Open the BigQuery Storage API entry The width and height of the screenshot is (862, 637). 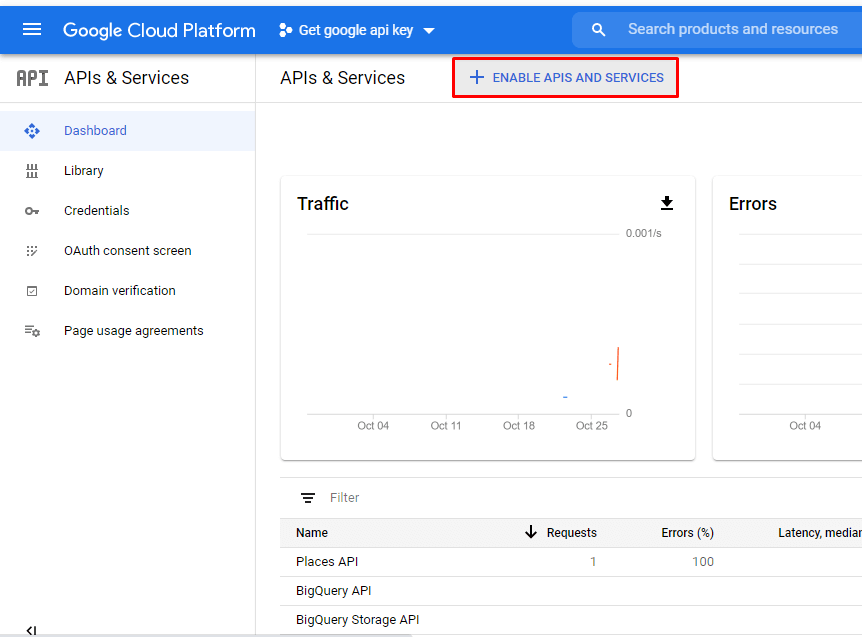click(x=357, y=620)
